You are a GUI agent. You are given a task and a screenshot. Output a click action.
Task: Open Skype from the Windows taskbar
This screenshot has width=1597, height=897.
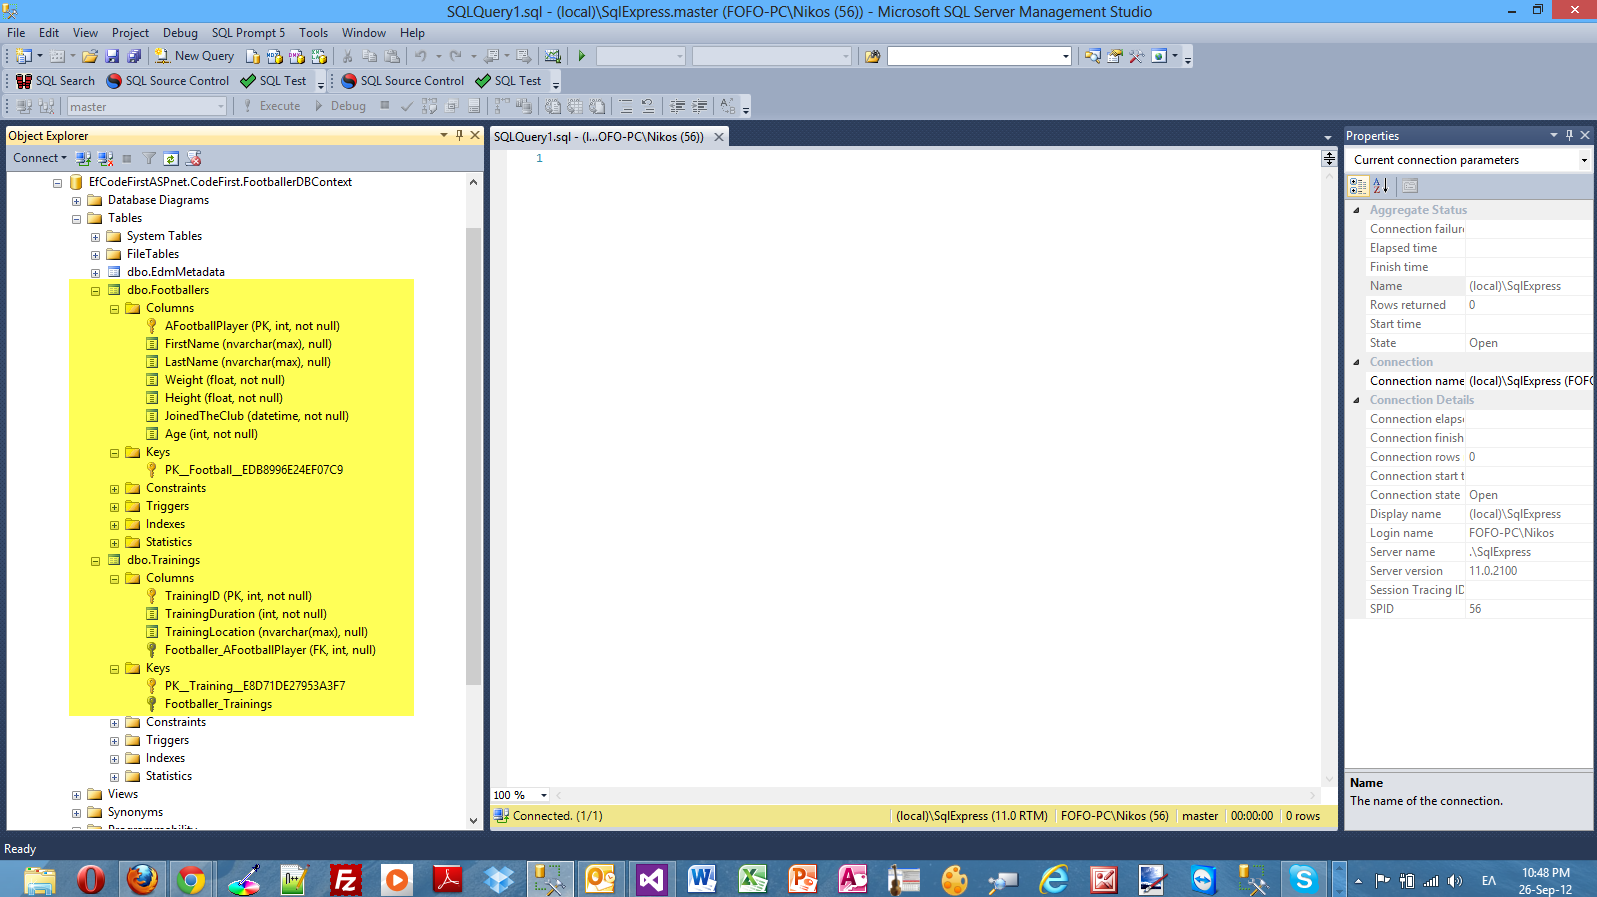pyautogui.click(x=1303, y=879)
